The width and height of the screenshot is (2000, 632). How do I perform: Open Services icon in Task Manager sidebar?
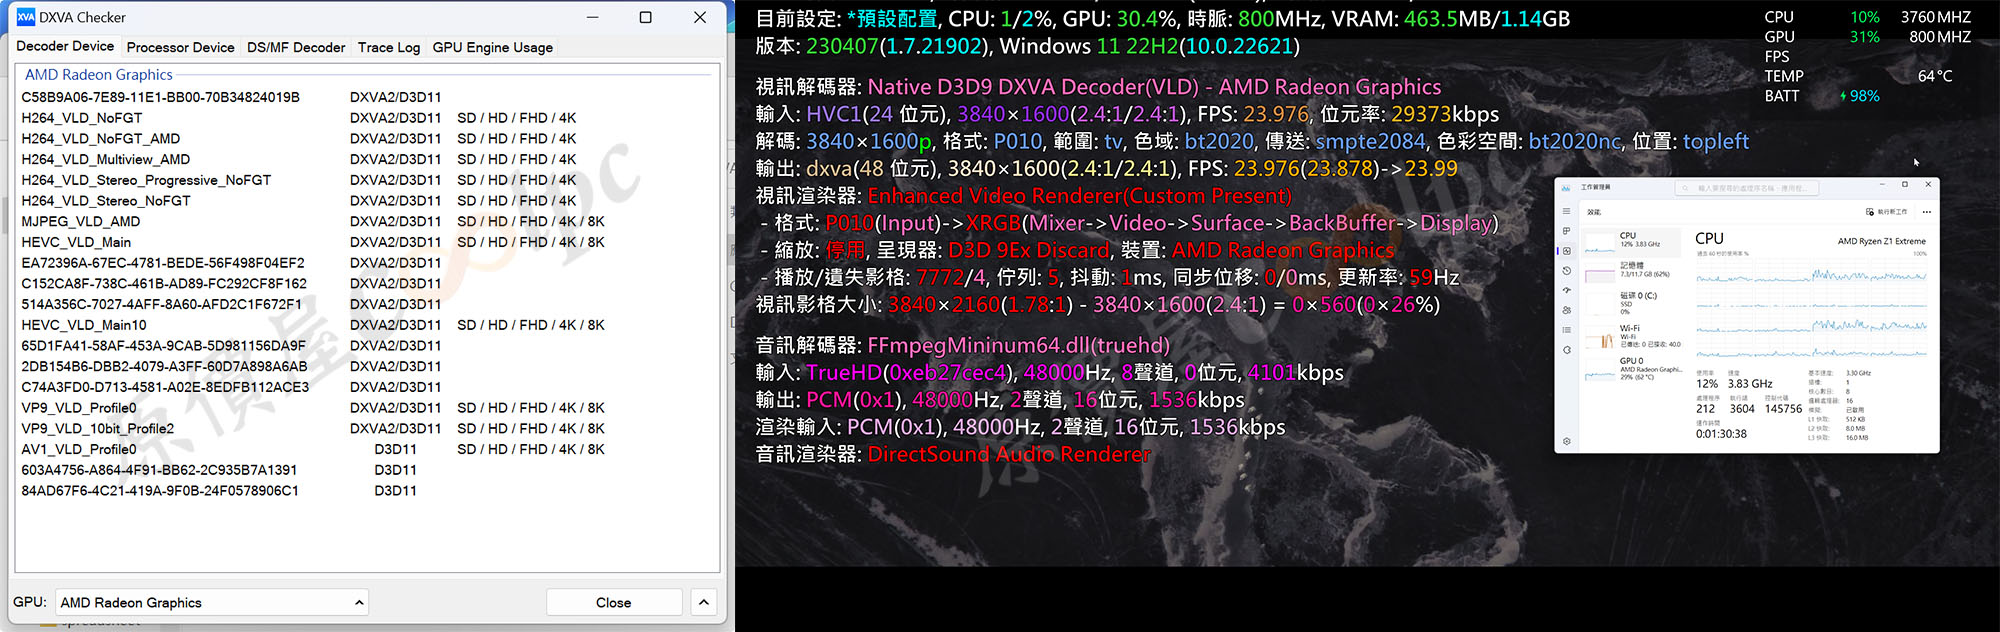pyautogui.click(x=1566, y=350)
